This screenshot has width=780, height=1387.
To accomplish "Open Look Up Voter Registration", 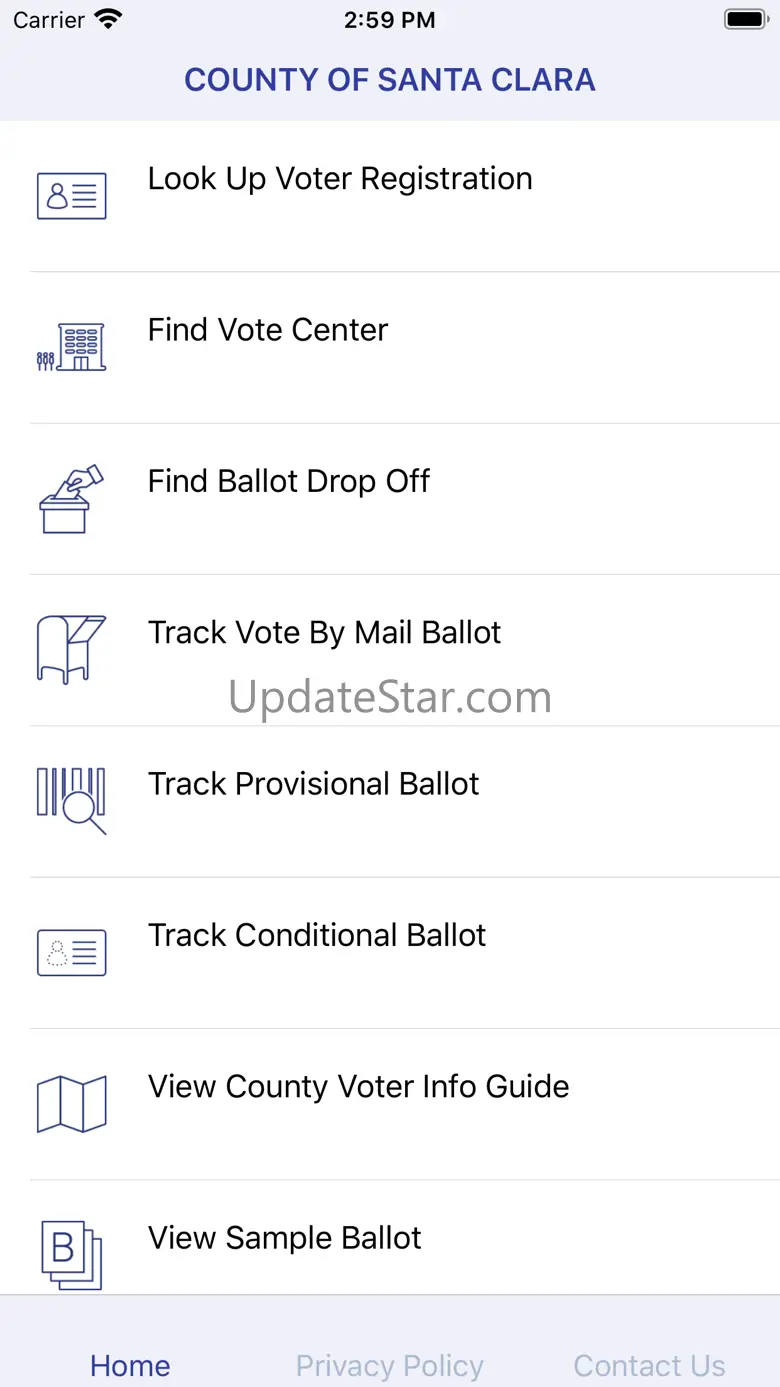I will coord(340,179).
